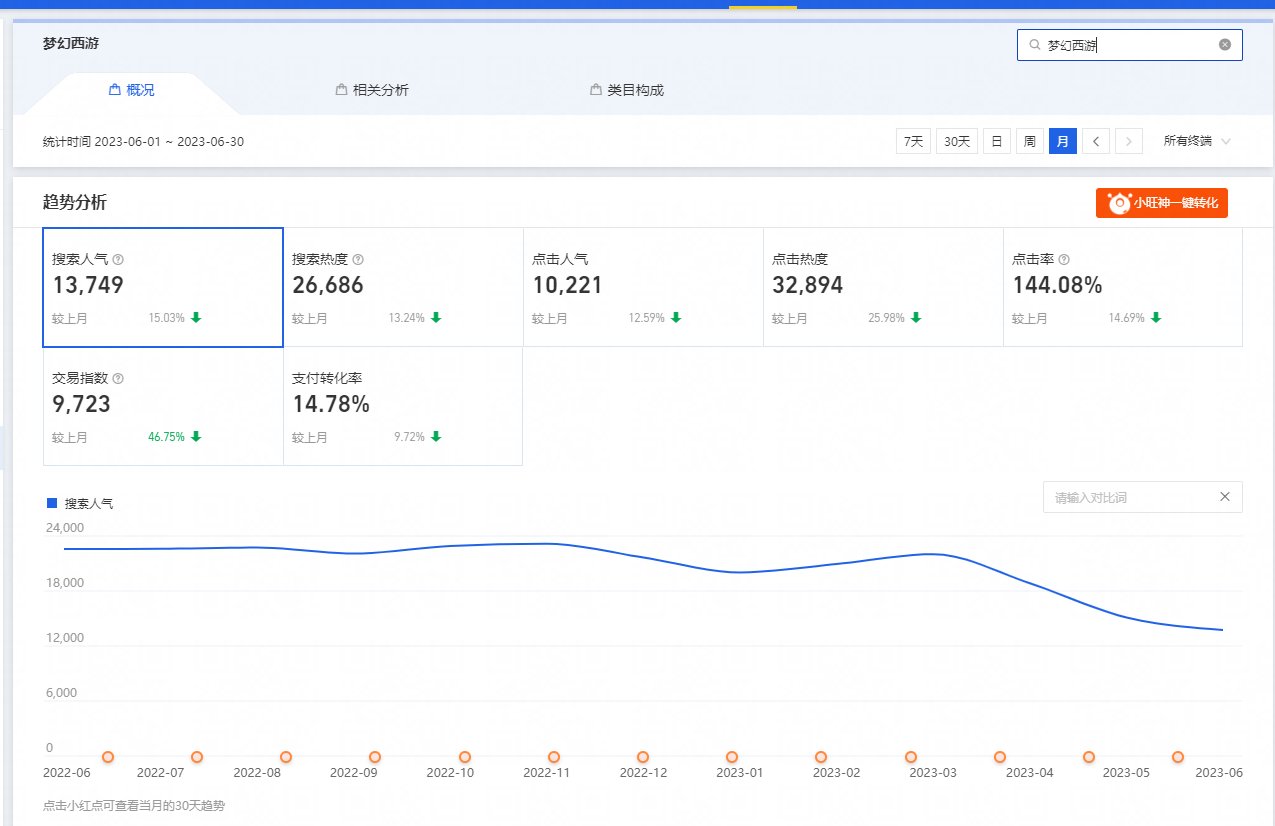Select the 支付转化率 metric card

coord(403,406)
